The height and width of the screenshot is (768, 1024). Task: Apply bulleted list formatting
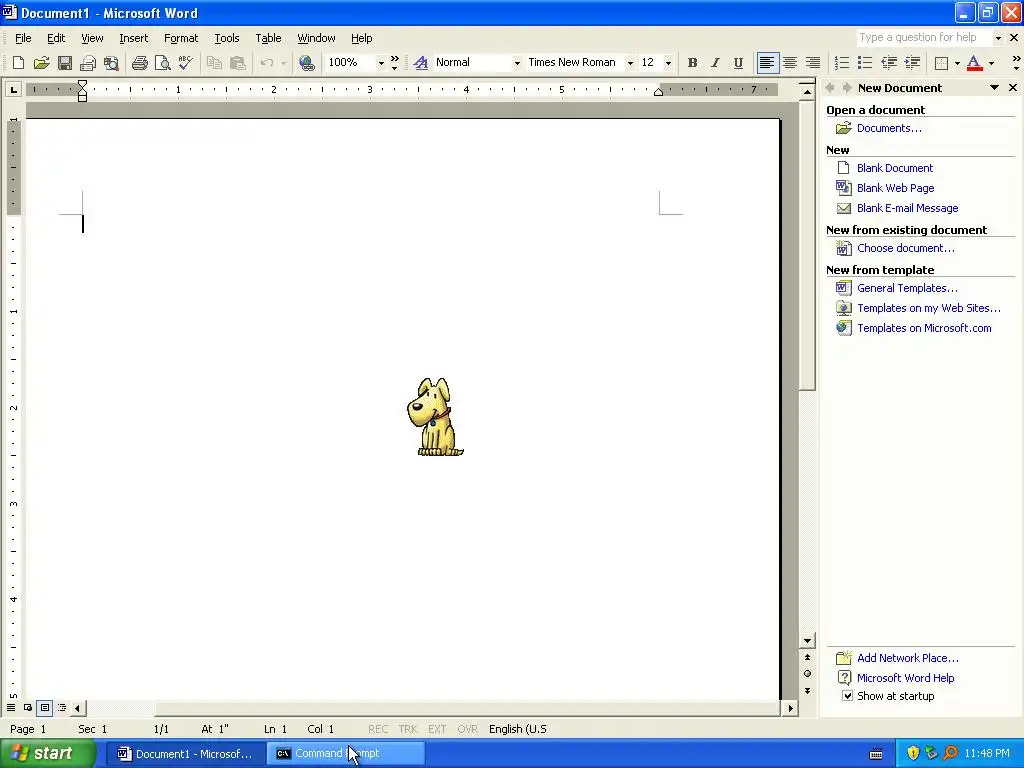pos(865,63)
